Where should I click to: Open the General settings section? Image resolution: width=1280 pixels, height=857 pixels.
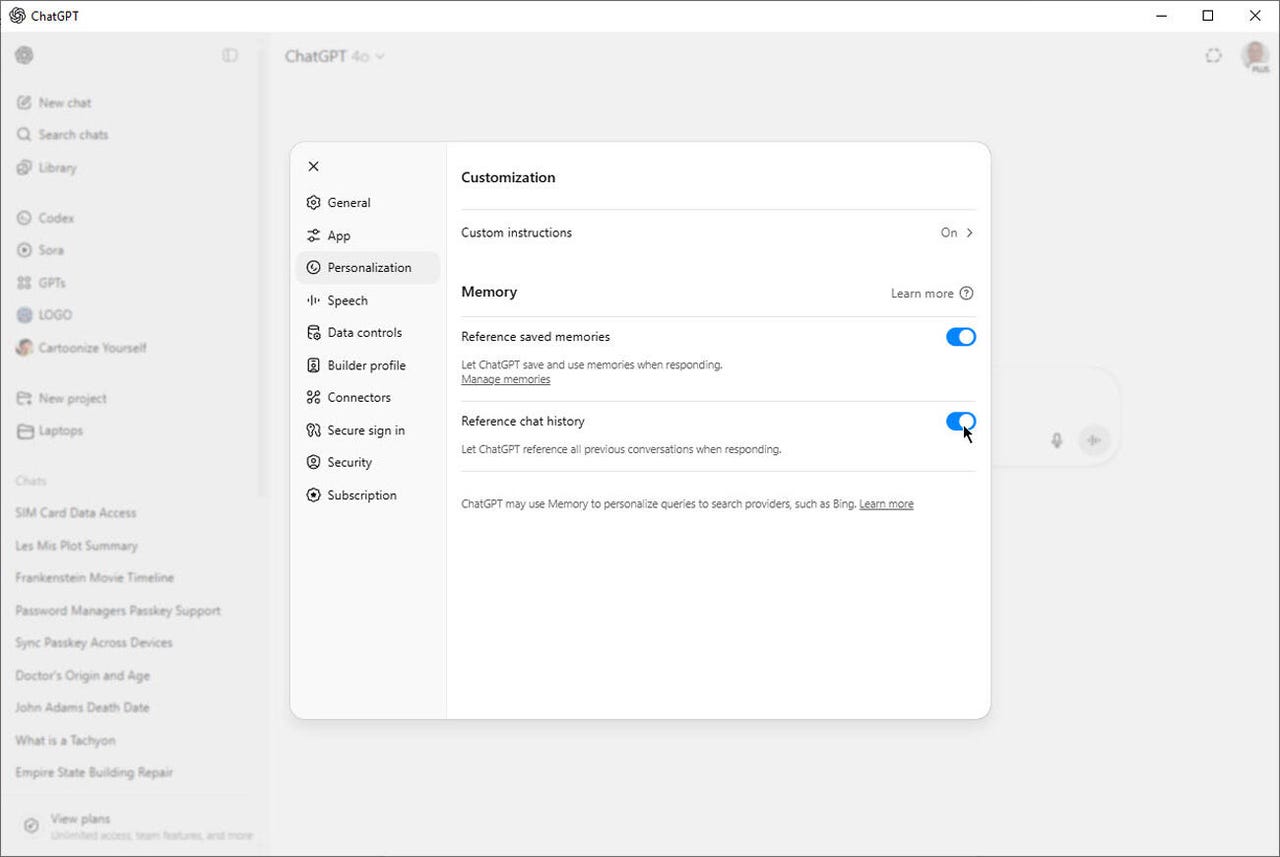coord(368,202)
